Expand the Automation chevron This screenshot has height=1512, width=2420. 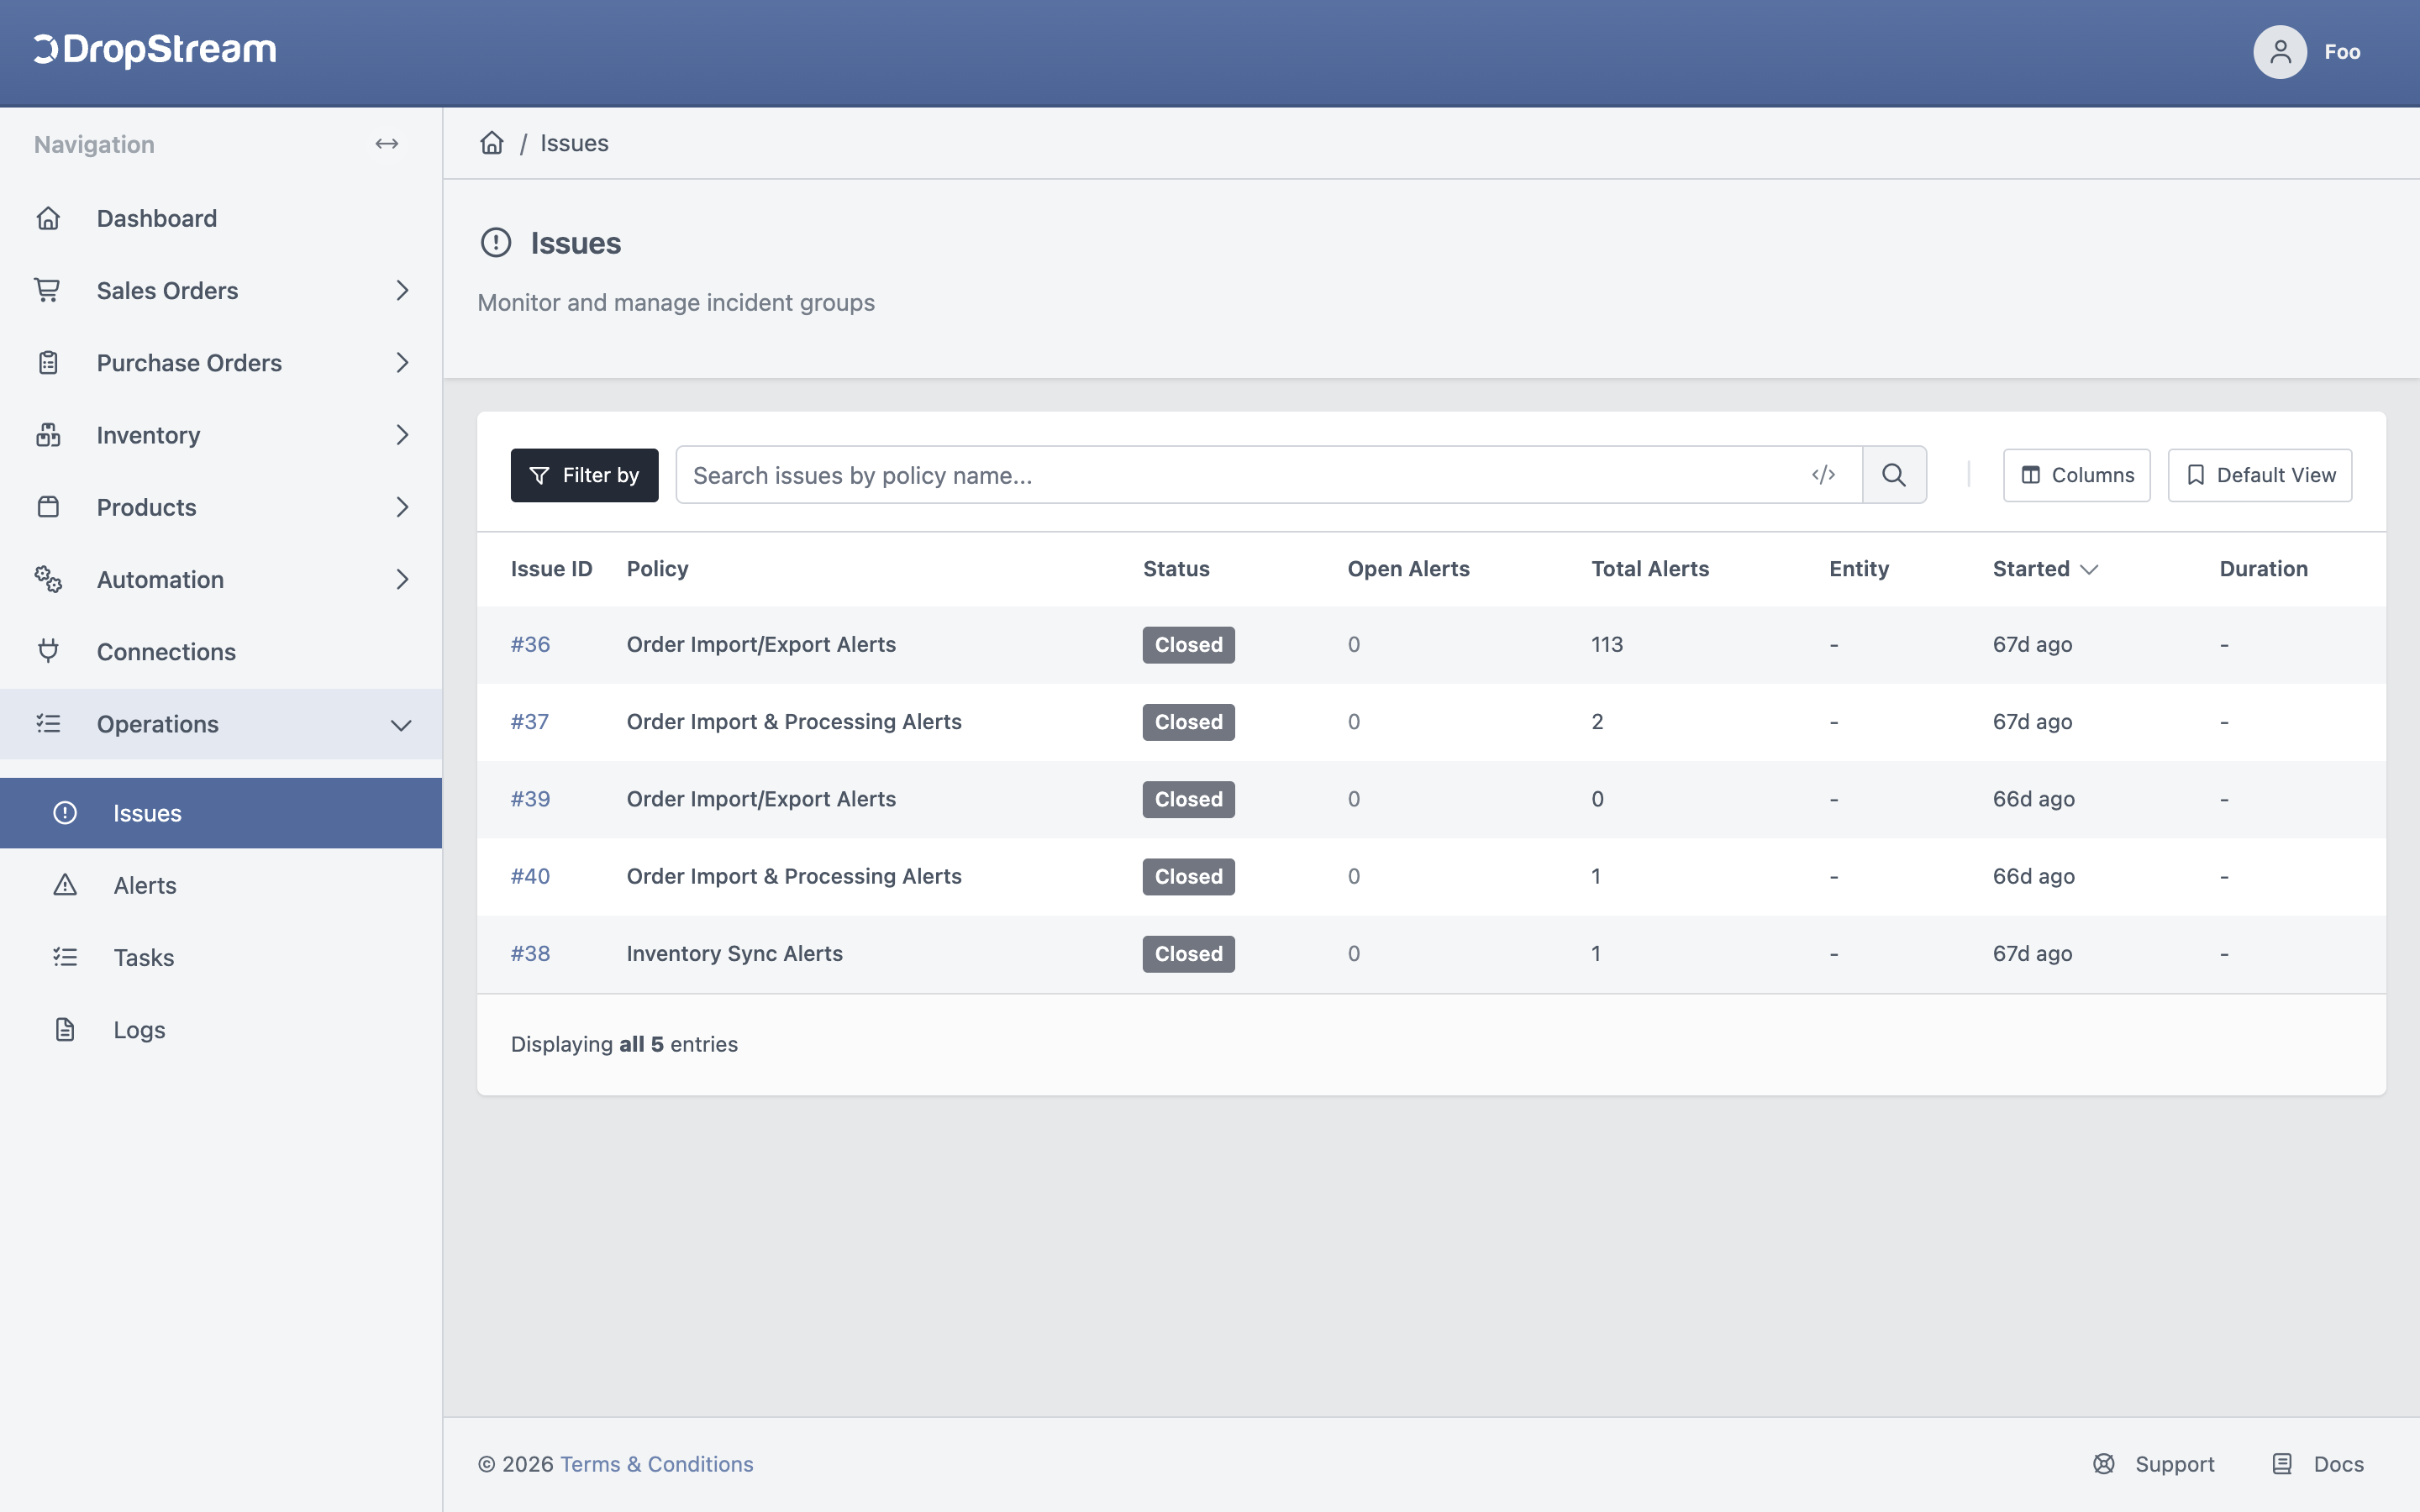tap(402, 579)
